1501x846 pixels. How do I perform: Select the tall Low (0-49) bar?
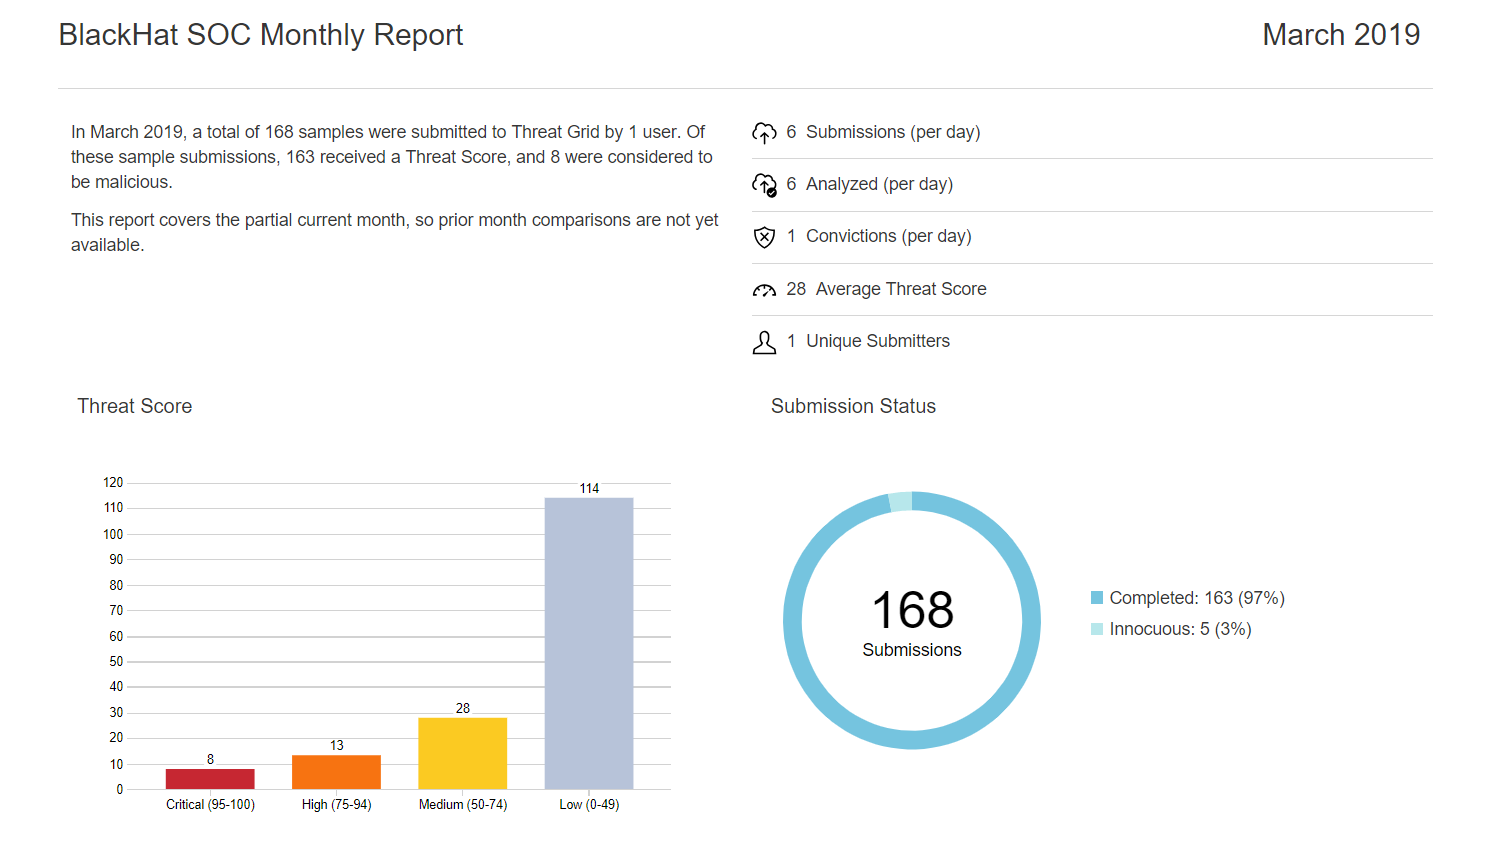(x=589, y=643)
